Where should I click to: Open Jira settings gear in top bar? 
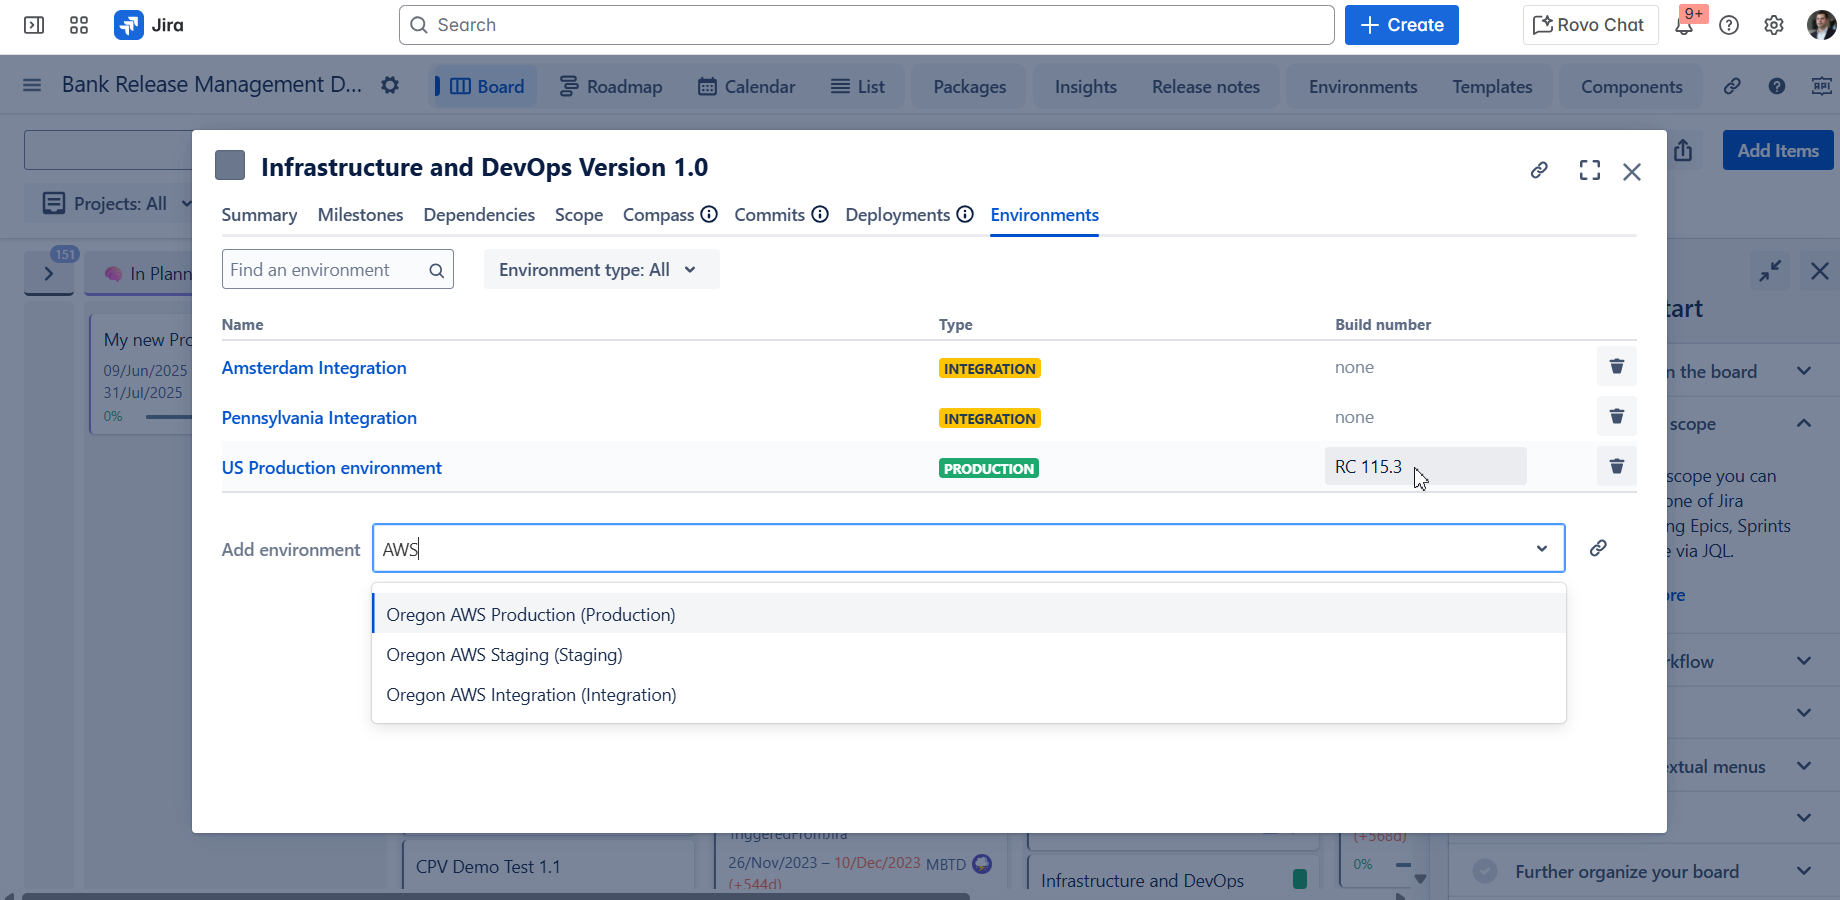(1773, 26)
